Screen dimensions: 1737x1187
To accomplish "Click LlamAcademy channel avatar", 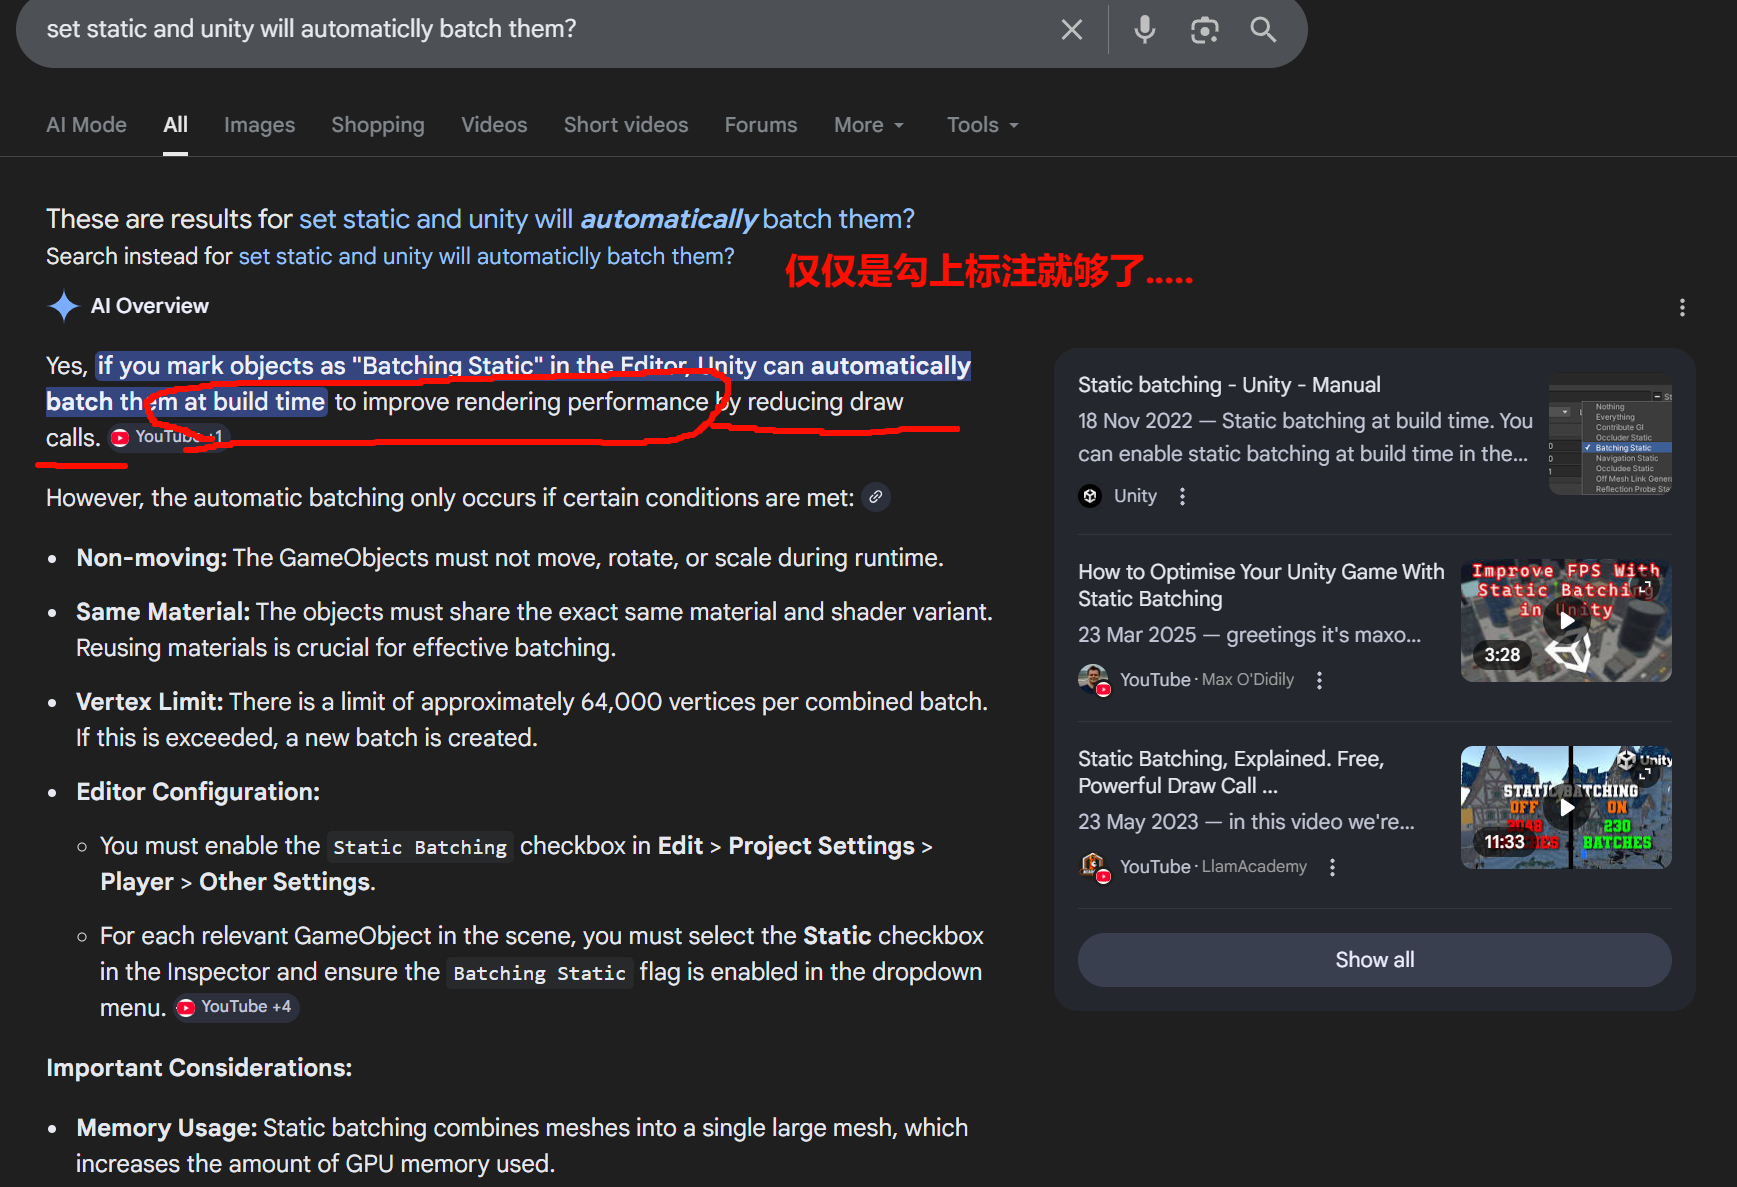I will 1094,867.
